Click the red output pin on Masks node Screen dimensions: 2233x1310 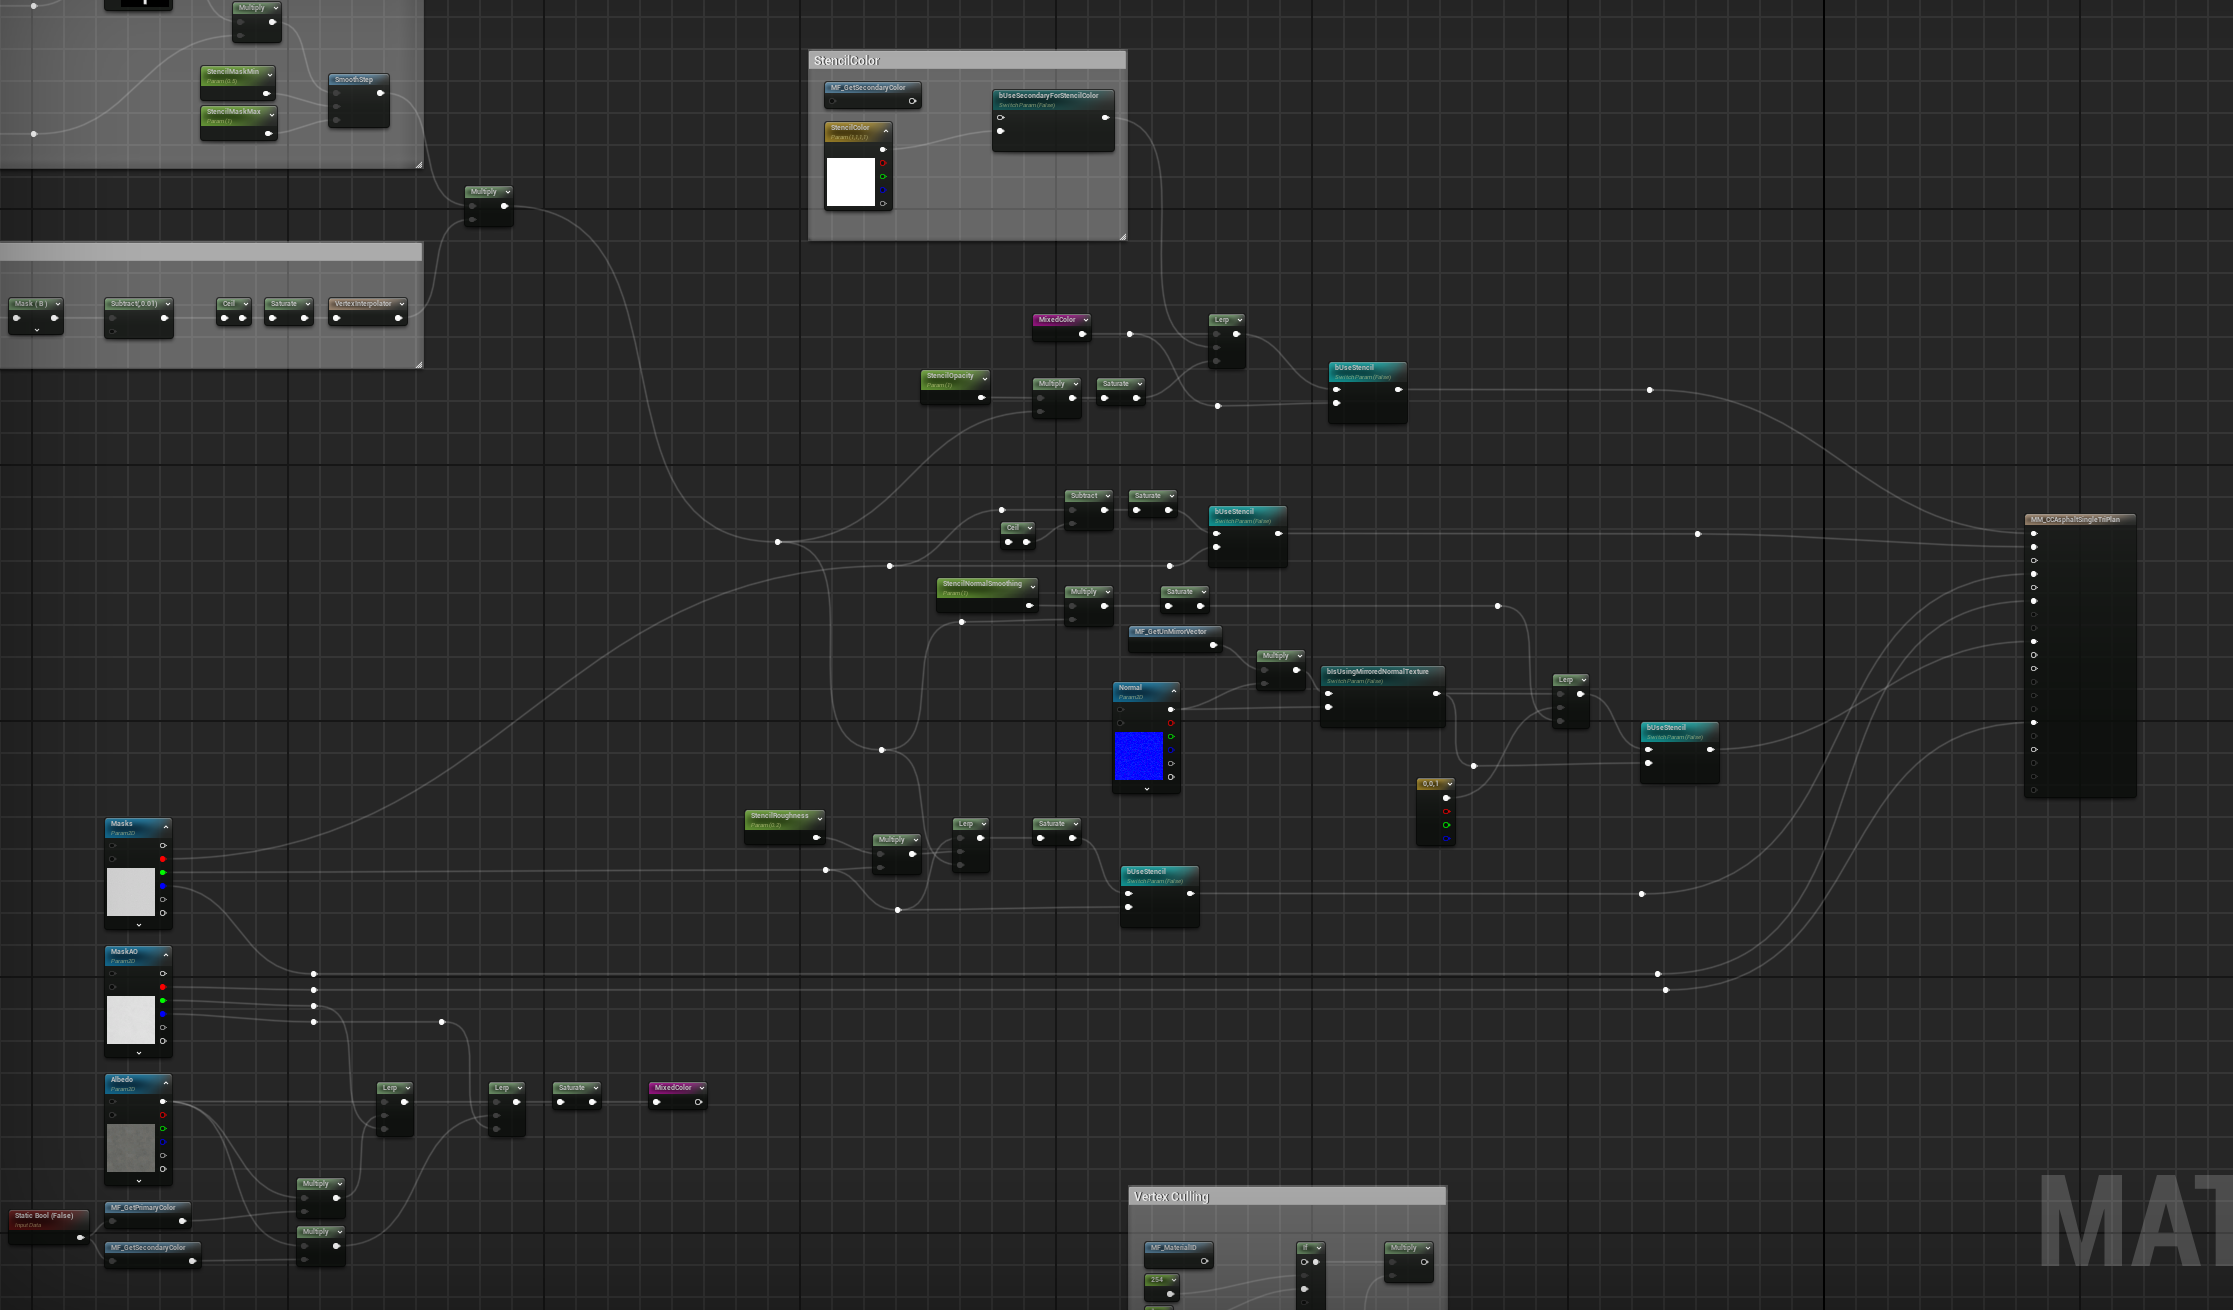coord(163,859)
